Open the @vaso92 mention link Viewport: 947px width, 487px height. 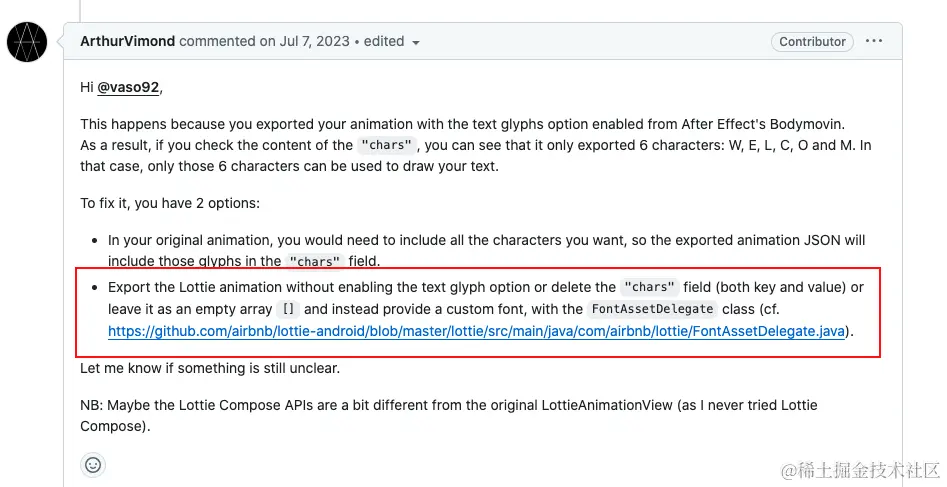[128, 87]
